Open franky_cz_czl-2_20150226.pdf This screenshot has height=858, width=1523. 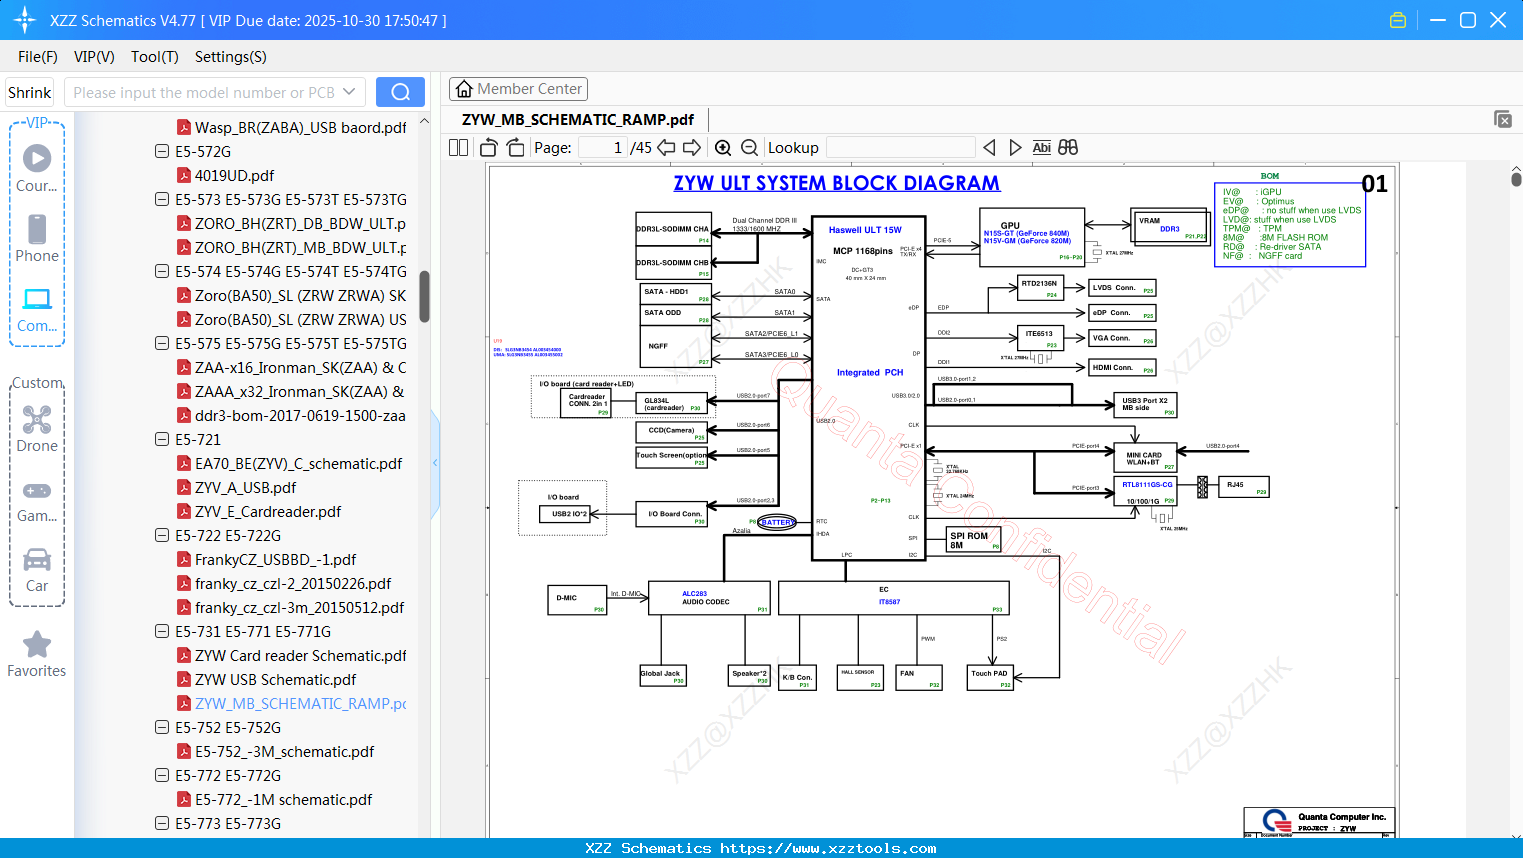tap(293, 584)
